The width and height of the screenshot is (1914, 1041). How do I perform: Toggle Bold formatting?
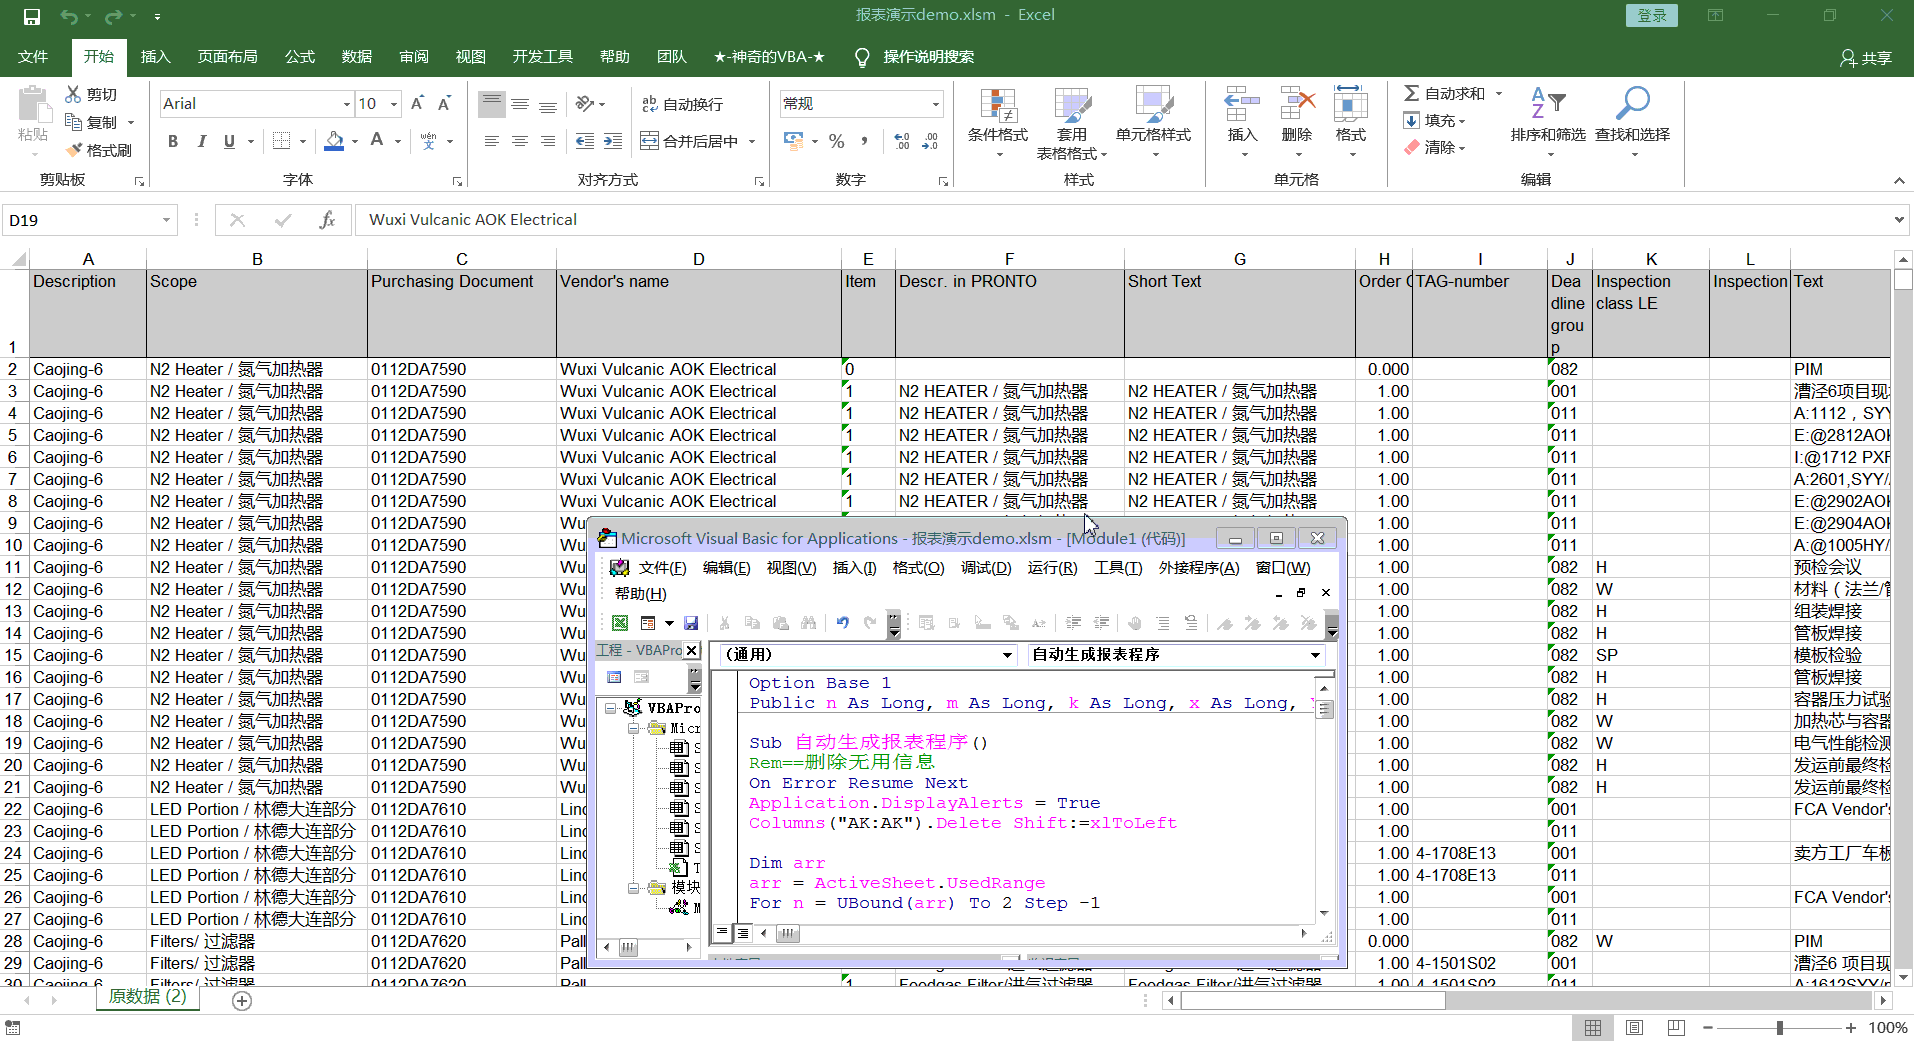173,141
